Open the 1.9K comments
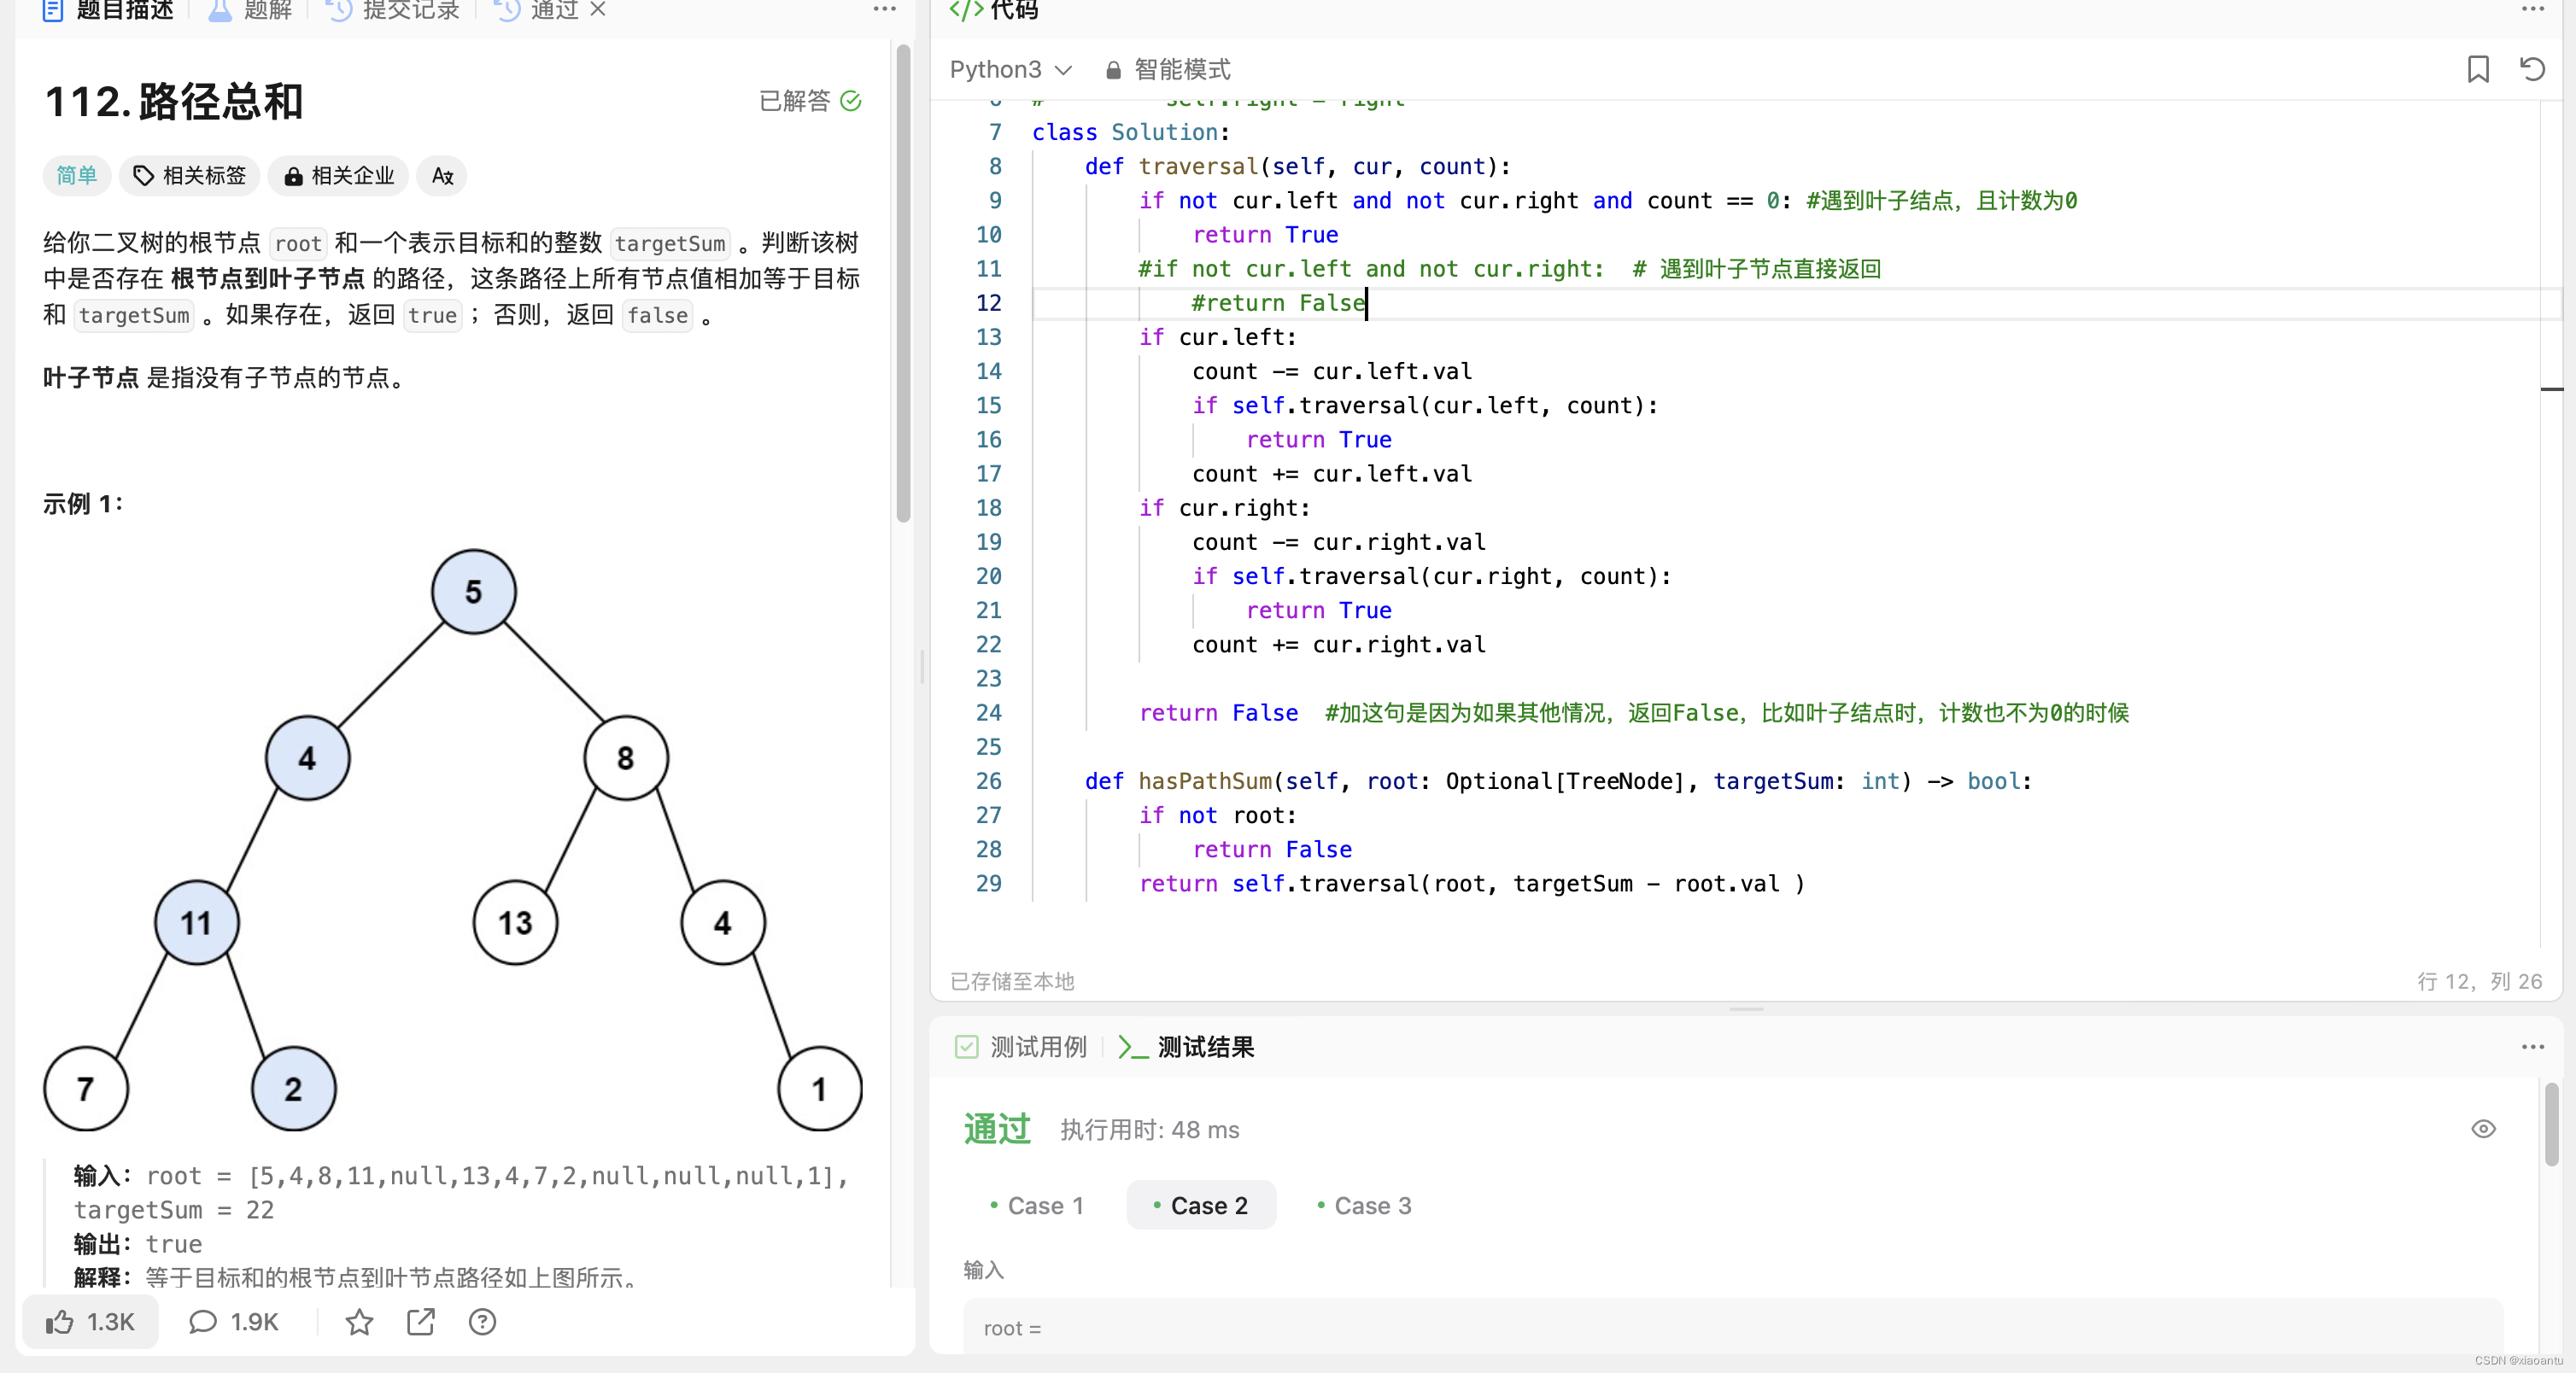This screenshot has width=2576, height=1373. [x=234, y=1322]
